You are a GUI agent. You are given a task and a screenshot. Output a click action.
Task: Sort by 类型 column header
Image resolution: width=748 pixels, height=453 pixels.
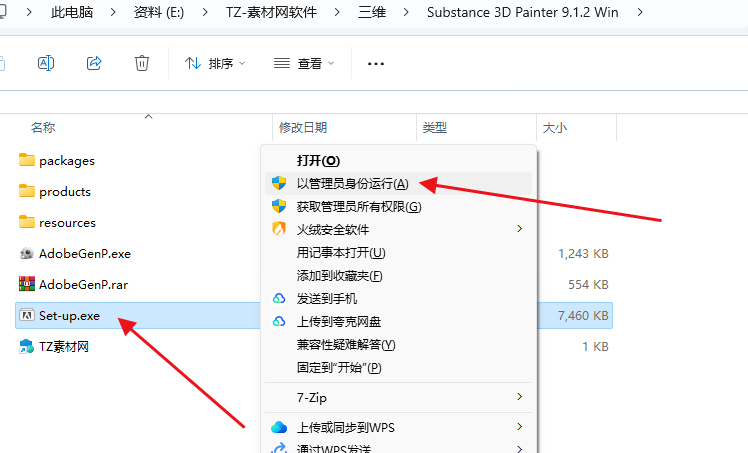point(435,127)
